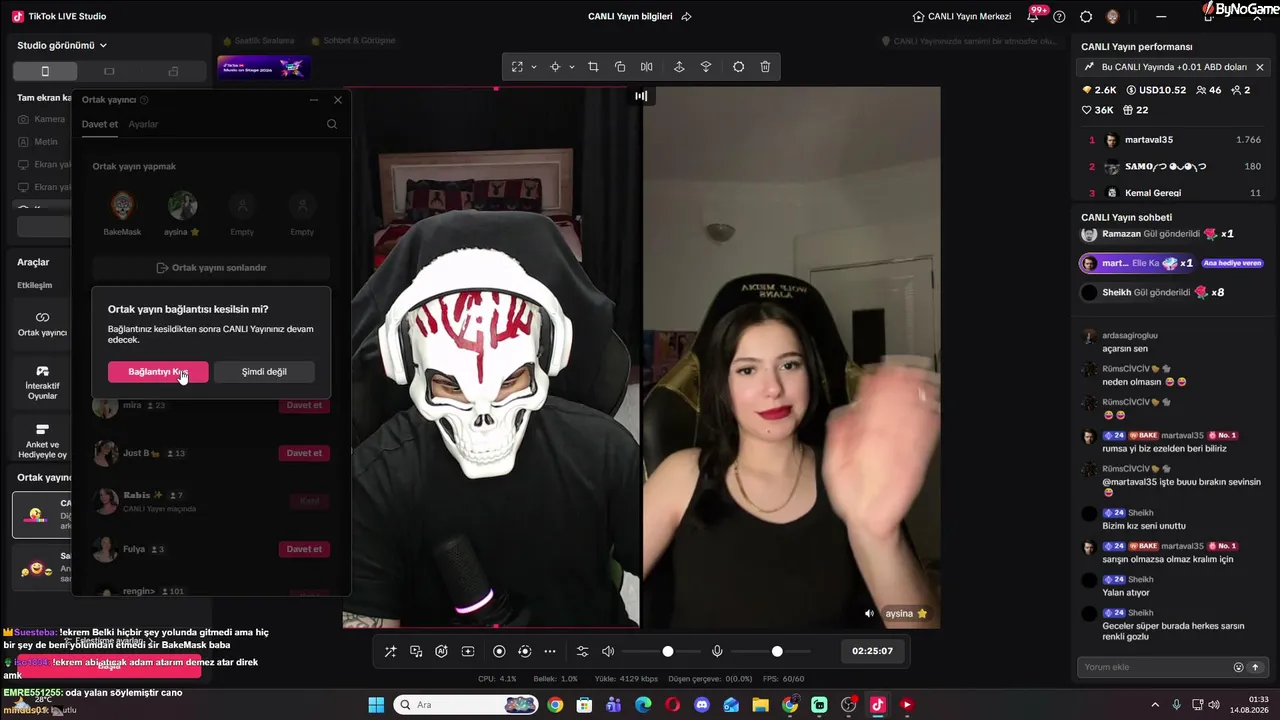Viewport: 1280px width, 720px height.
Task: Open İnteraktif Oyunlar tool
Action: [42, 382]
